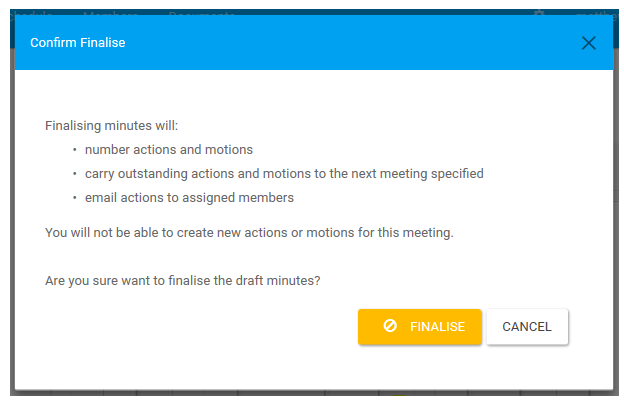Click "email actions to assigned members" line
The height and width of the screenshot is (403, 624).
189,197
